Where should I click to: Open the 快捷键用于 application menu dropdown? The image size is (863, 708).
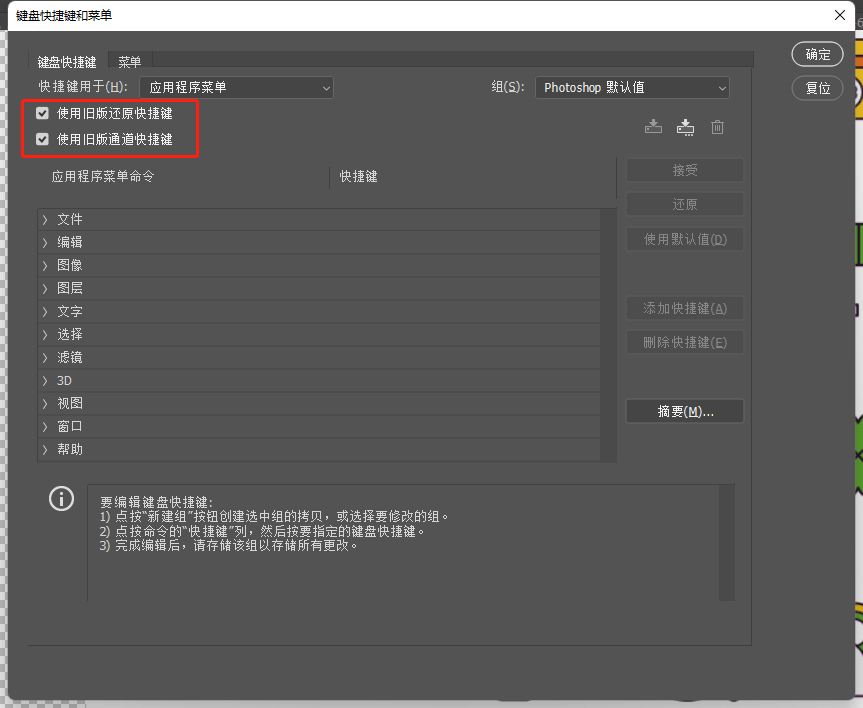click(x=235, y=87)
